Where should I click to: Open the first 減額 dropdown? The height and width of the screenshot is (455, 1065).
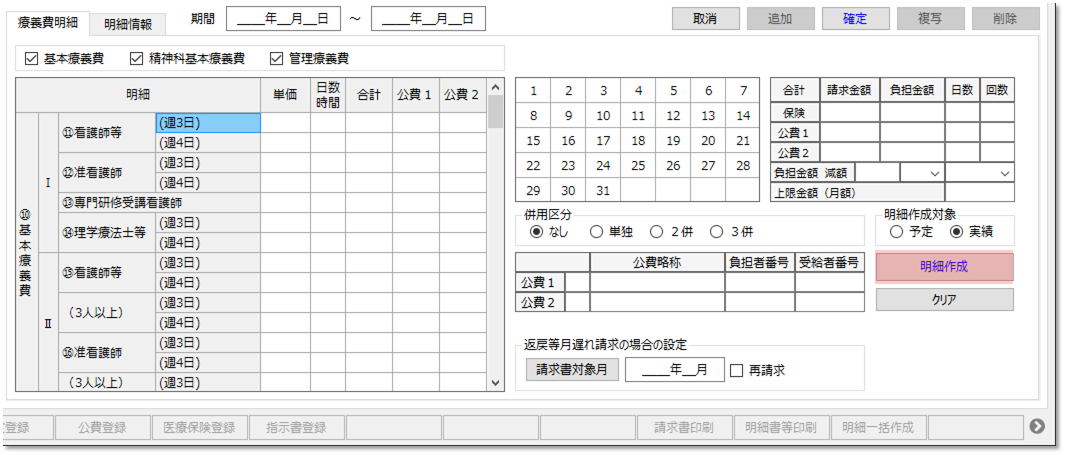click(922, 172)
